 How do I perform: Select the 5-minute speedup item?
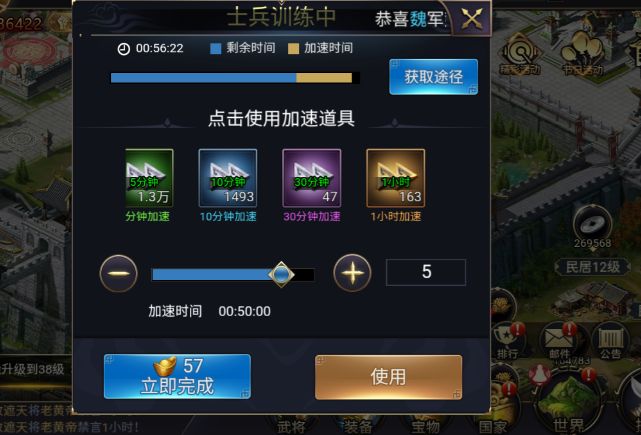point(149,178)
